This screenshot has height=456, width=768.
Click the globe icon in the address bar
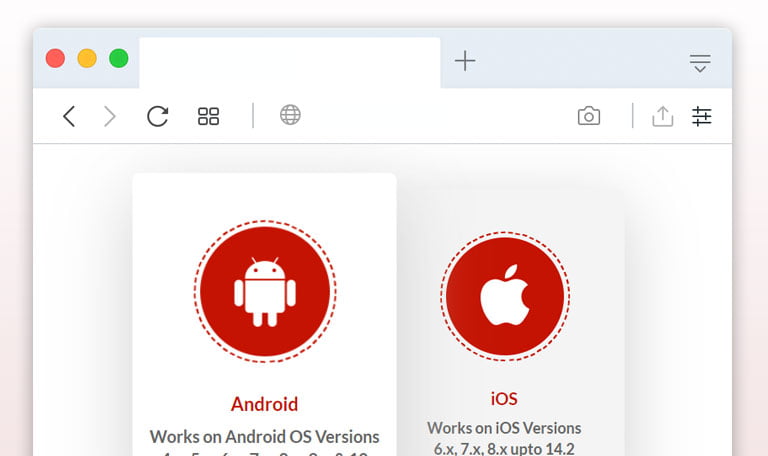click(290, 115)
